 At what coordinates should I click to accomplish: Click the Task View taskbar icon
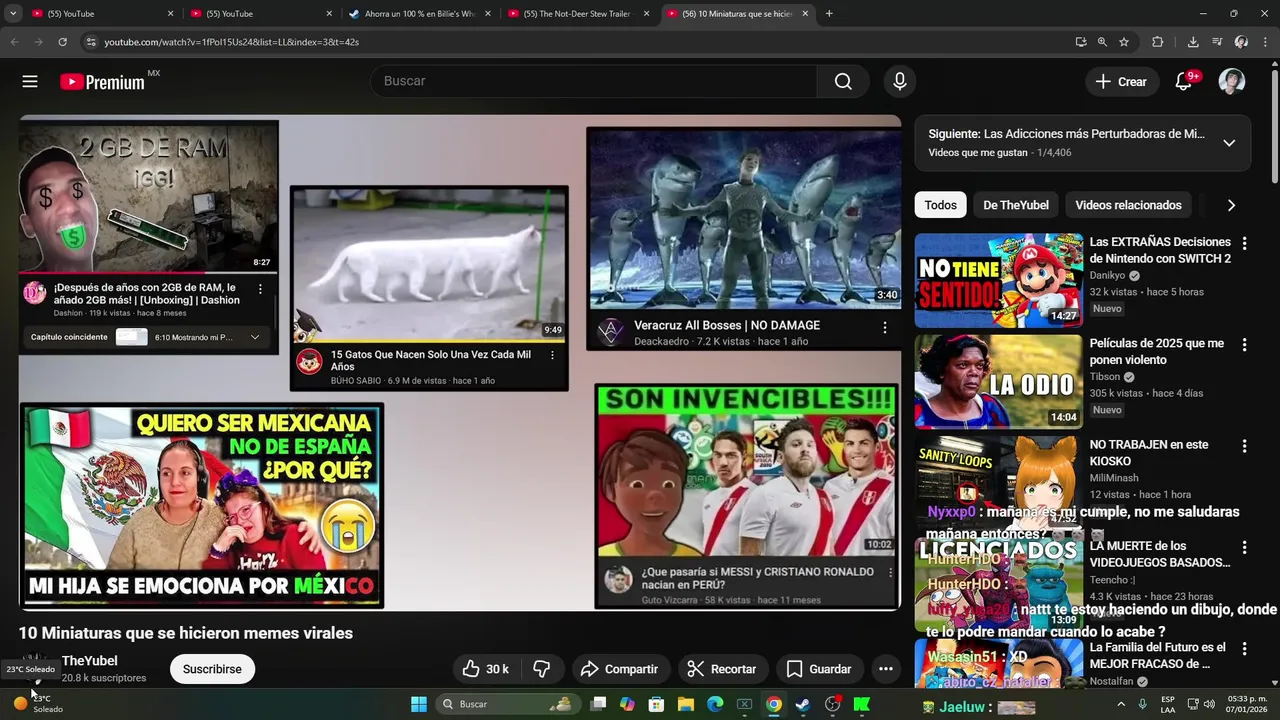[x=598, y=704]
